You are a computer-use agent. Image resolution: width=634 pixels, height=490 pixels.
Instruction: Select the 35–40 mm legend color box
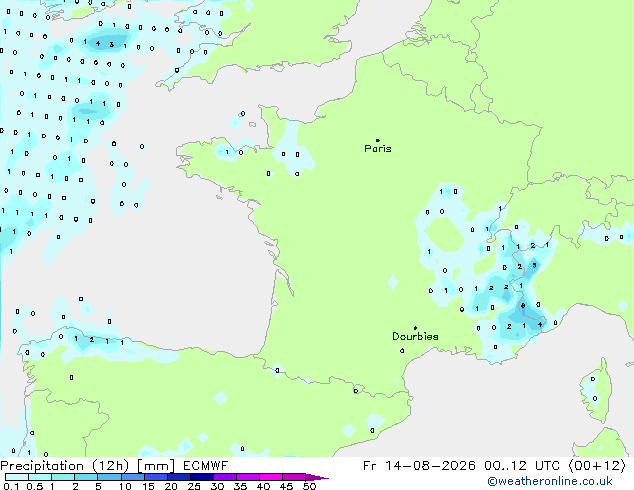(247, 477)
